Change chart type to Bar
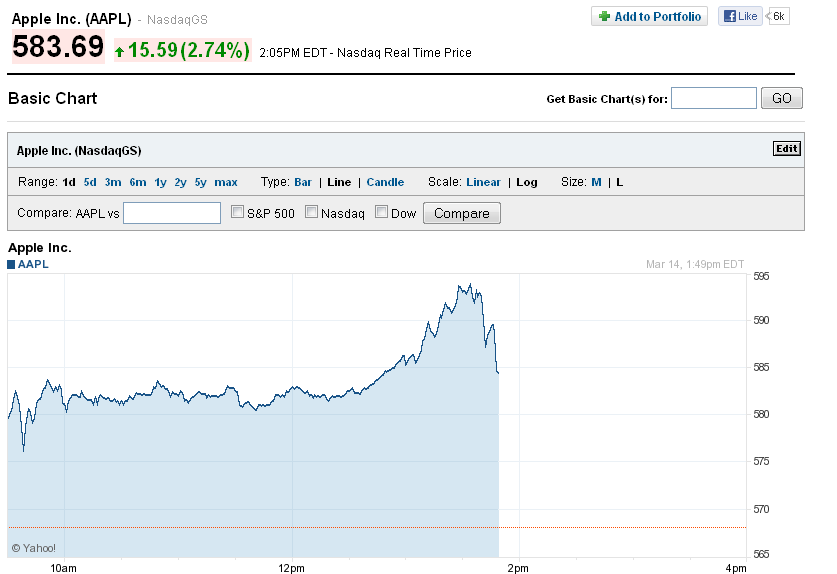Viewport: 837px width, 574px height. [303, 182]
